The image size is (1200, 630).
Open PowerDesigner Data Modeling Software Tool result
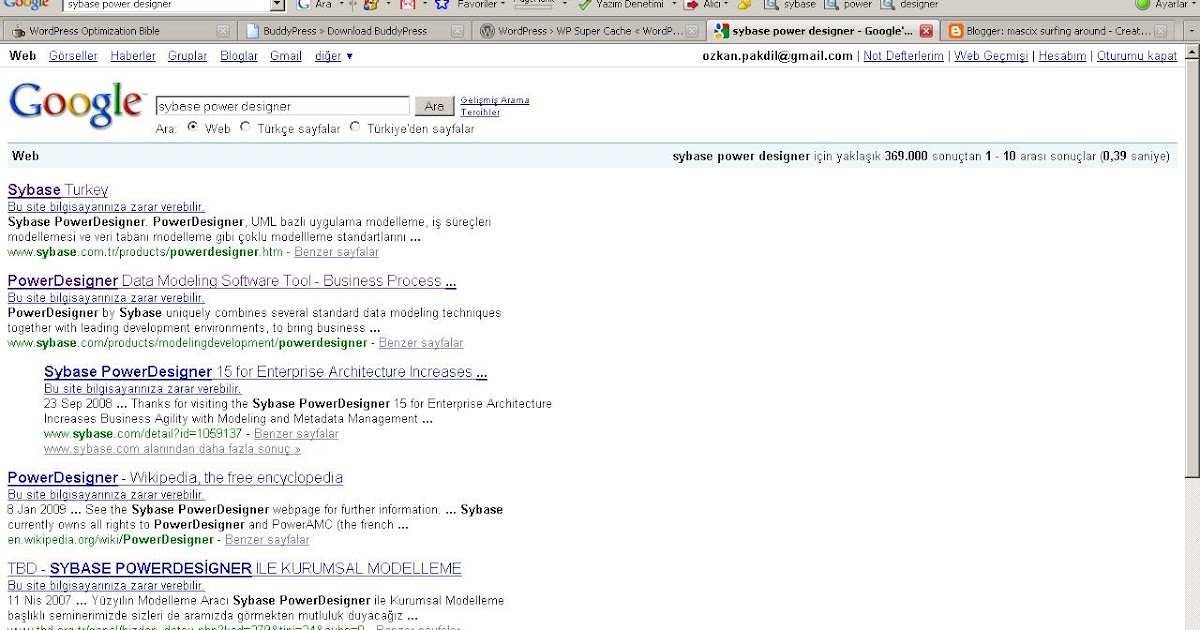(x=232, y=281)
